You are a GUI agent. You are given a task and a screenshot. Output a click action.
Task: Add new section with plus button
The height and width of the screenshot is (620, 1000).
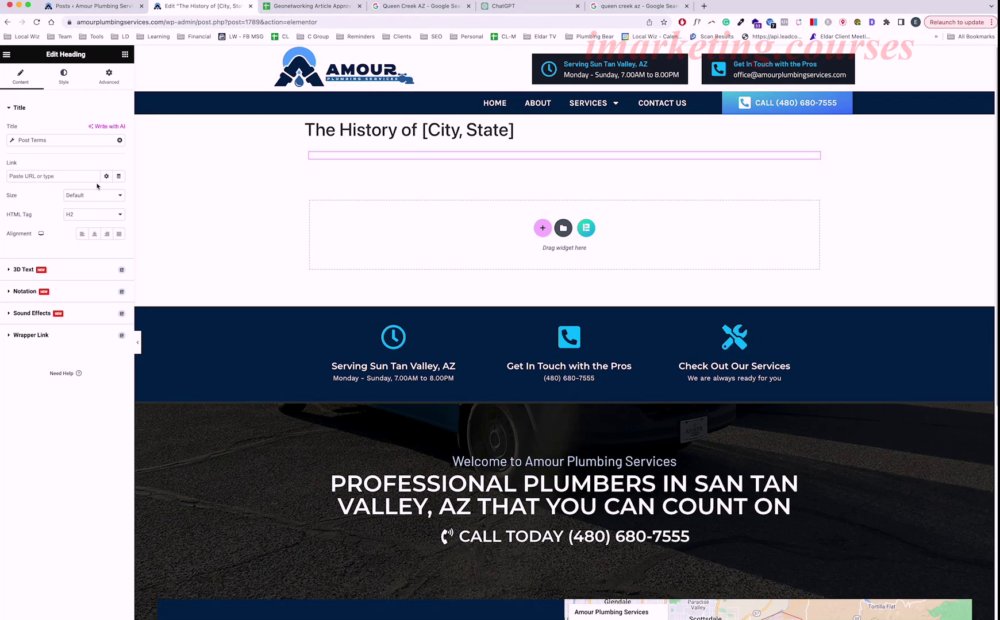tap(543, 228)
